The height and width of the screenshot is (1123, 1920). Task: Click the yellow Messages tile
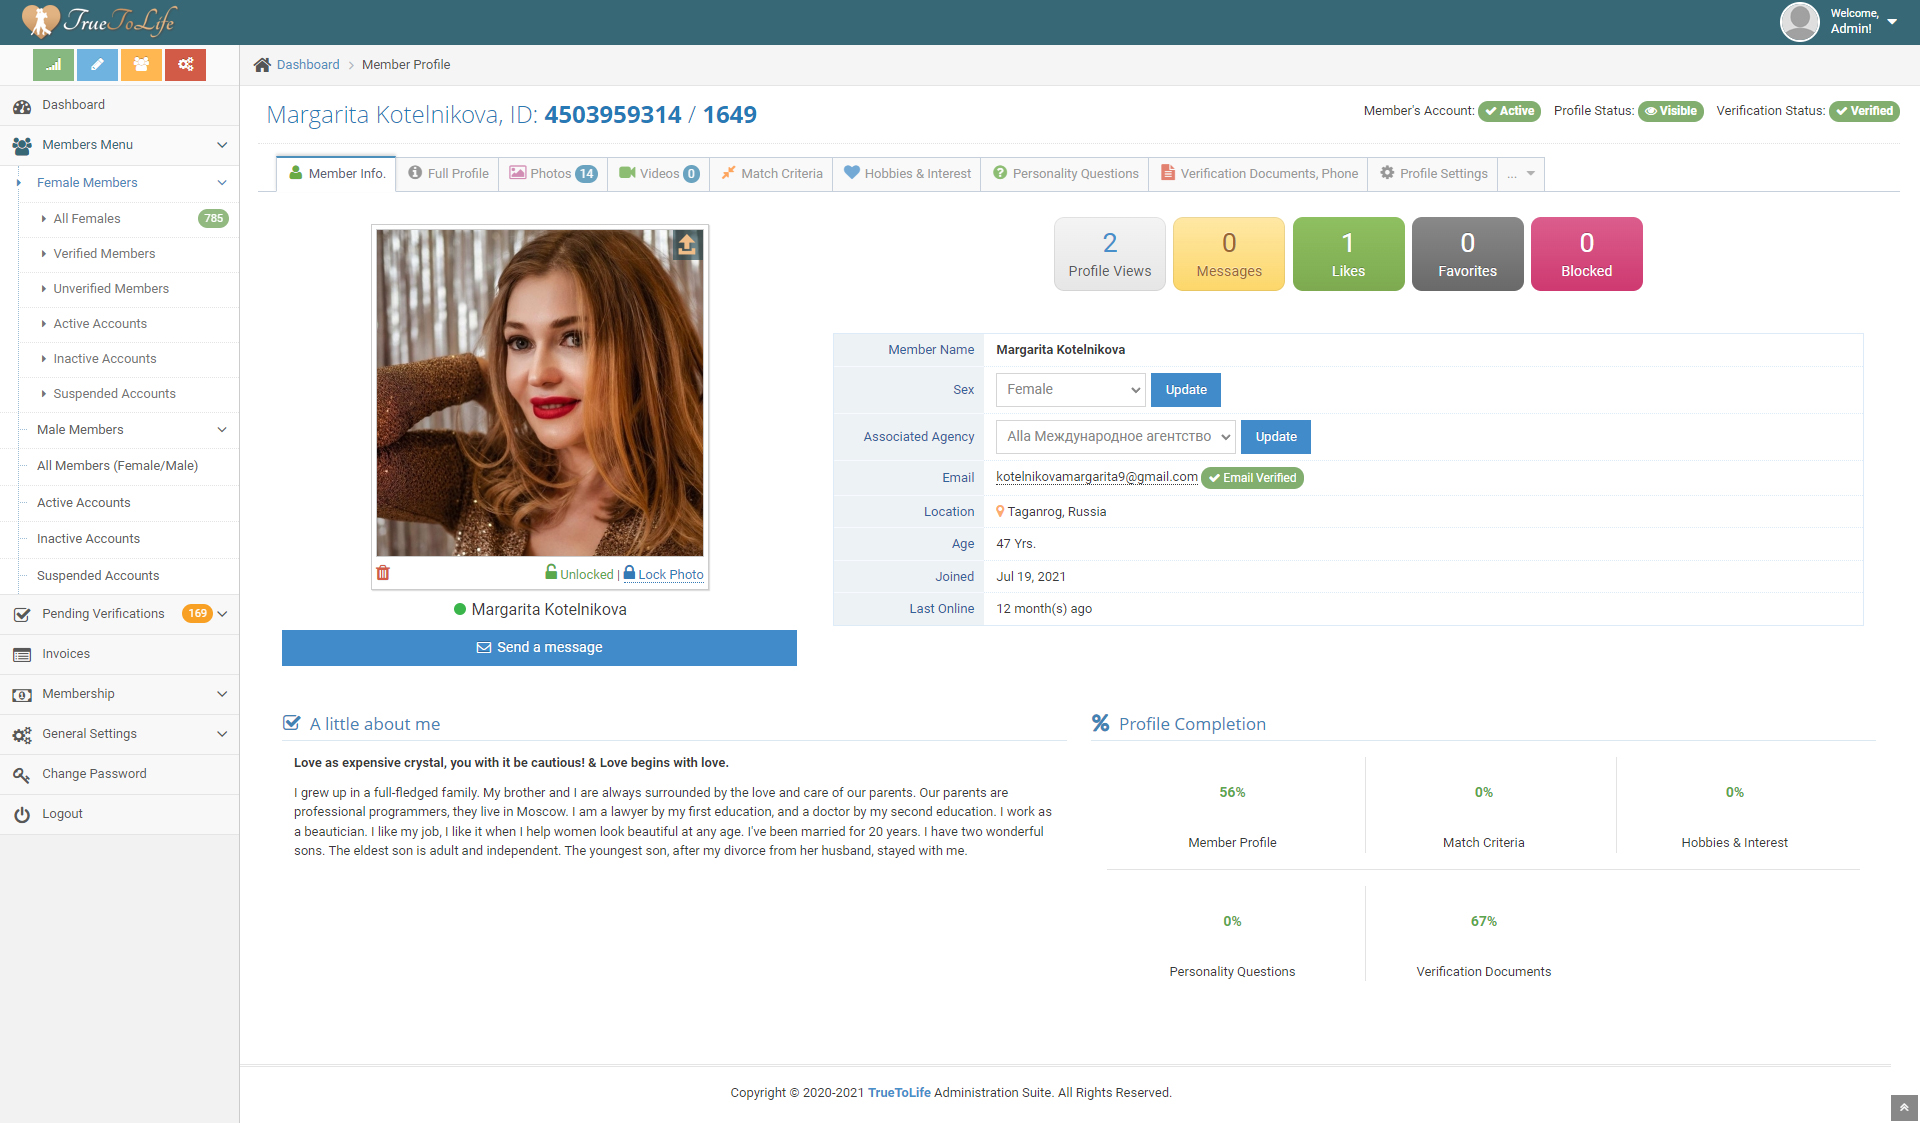pos(1229,254)
